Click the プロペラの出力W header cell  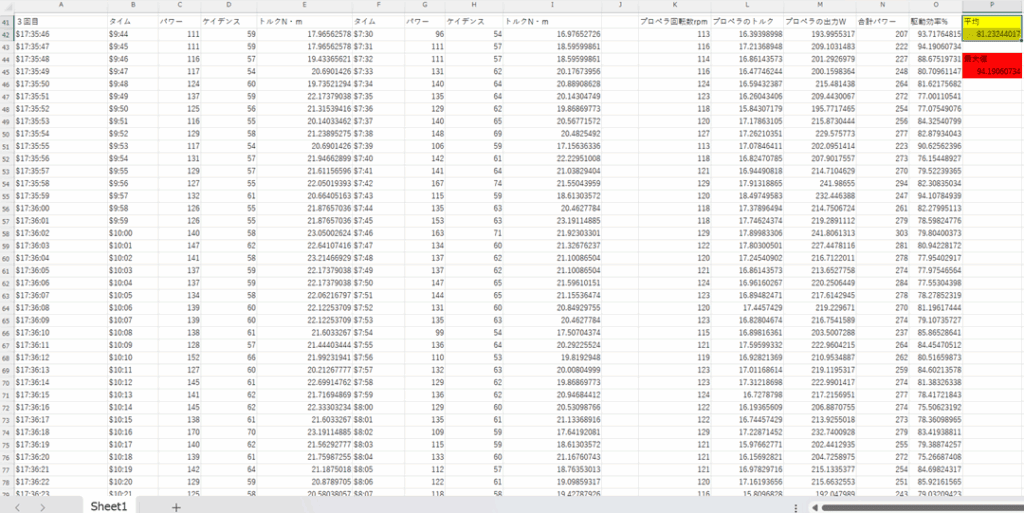(x=817, y=21)
